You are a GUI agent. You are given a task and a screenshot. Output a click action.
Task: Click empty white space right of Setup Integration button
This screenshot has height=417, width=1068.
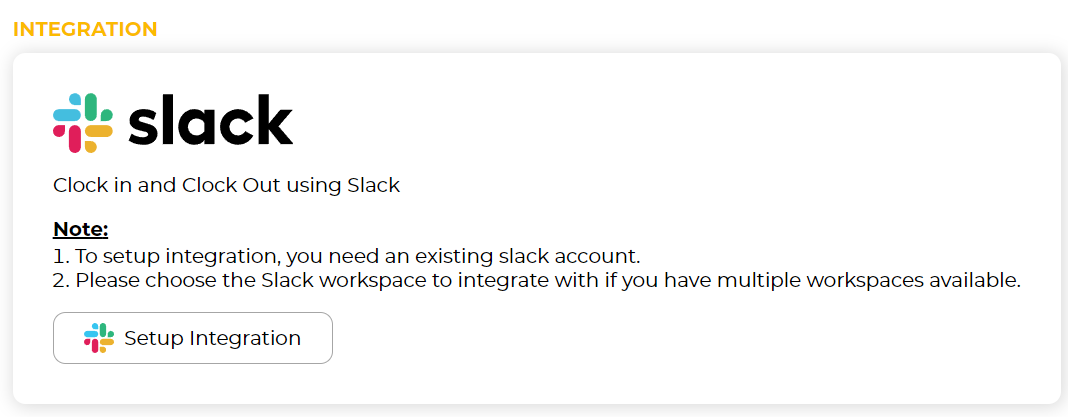pos(681,338)
